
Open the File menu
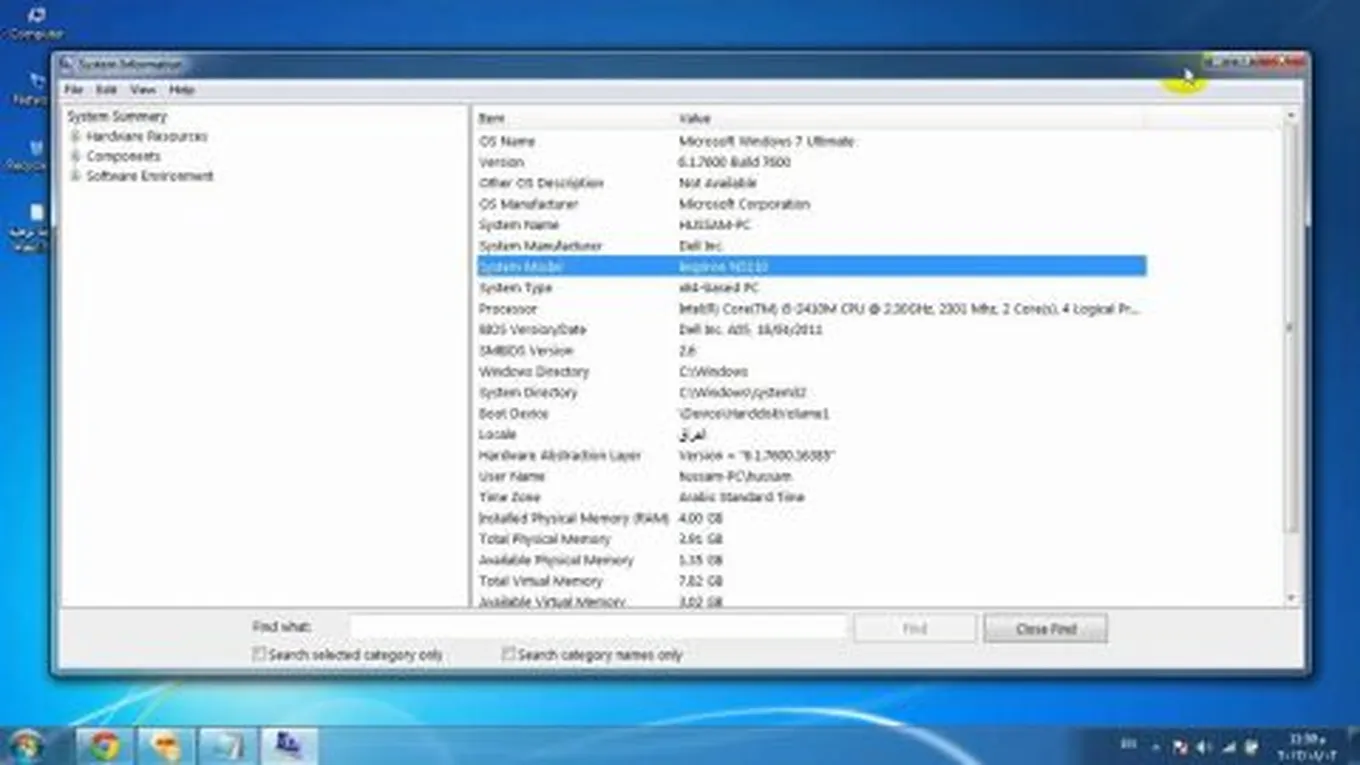point(74,90)
